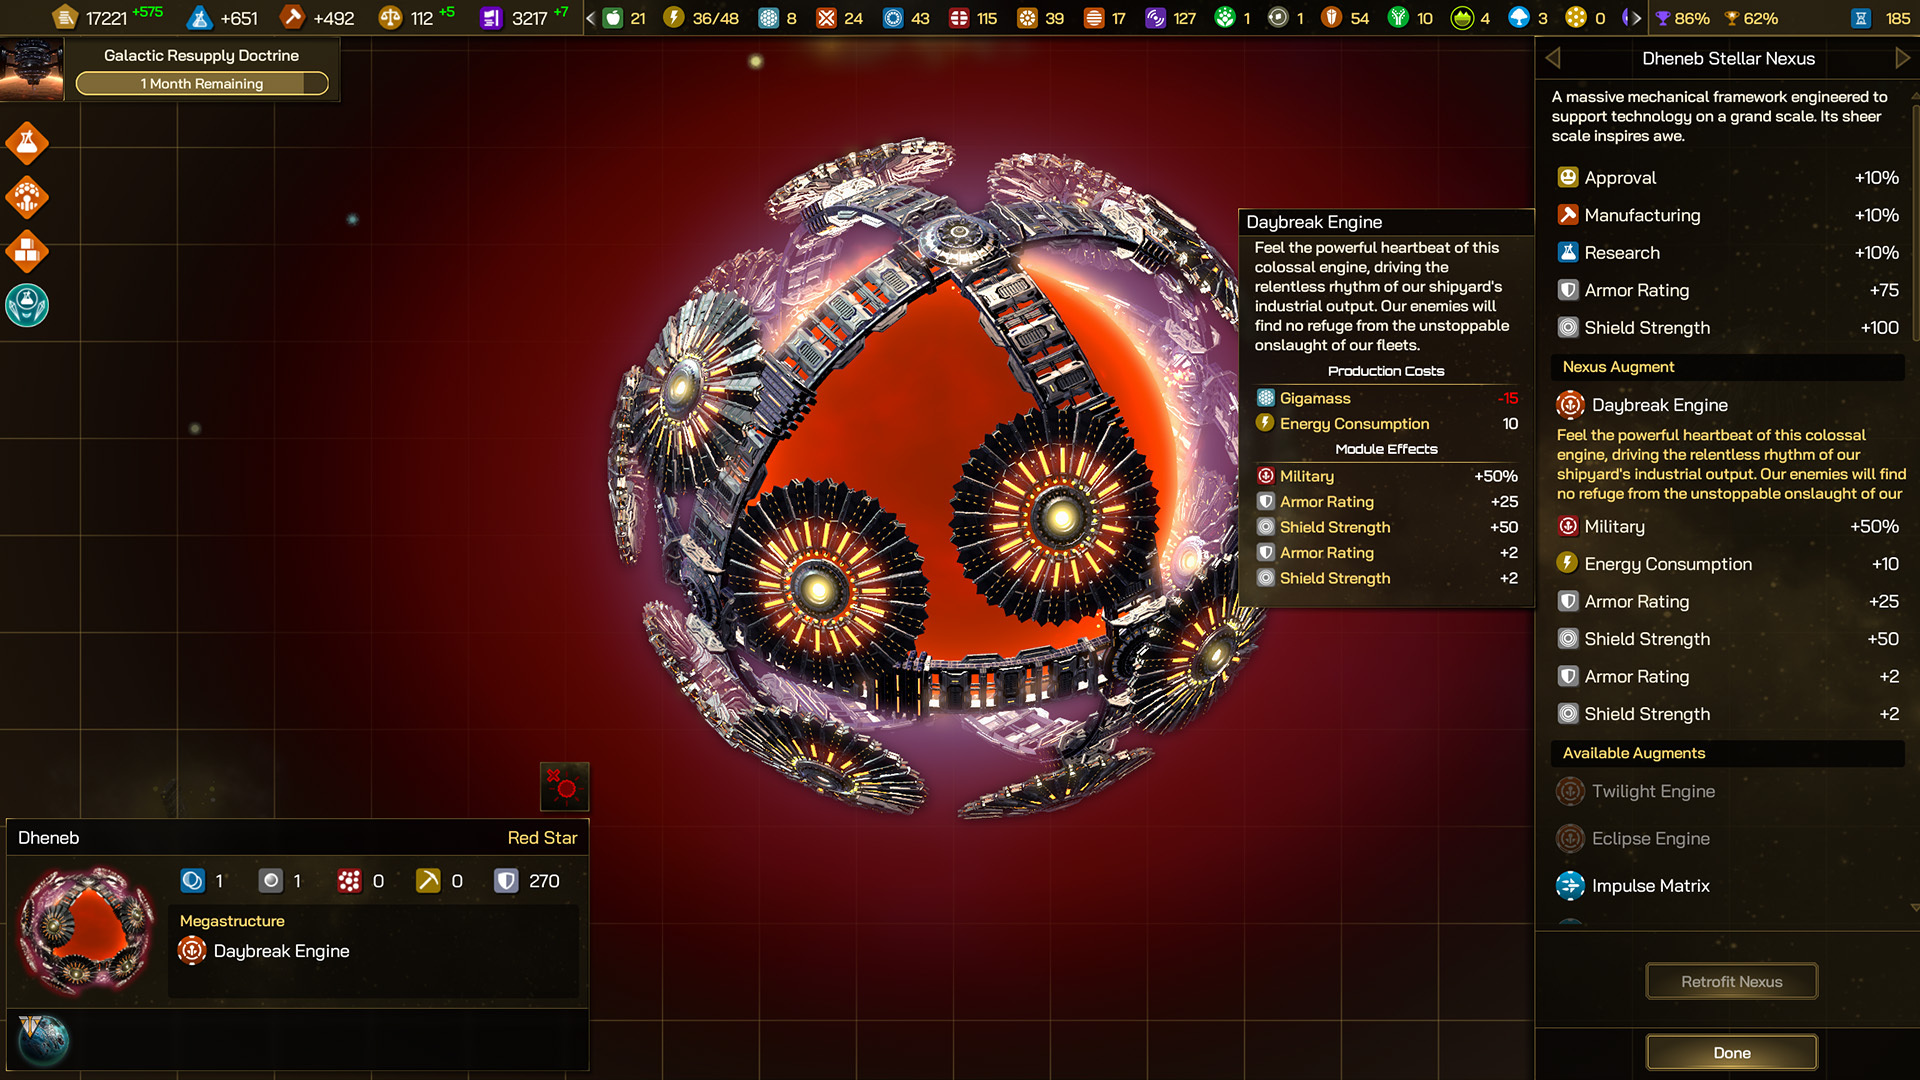Click the Done button
This screenshot has height=1080, width=1920.
click(1731, 1052)
